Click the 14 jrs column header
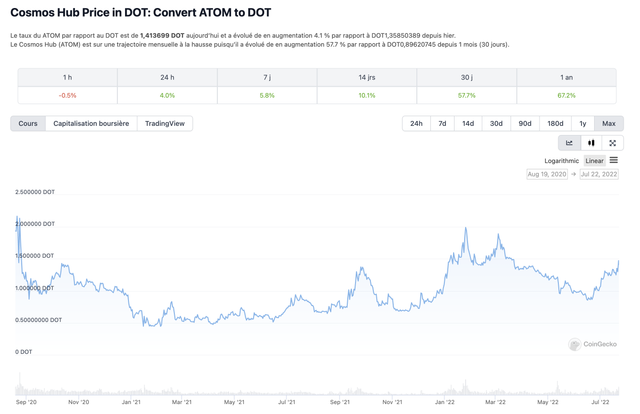The height and width of the screenshot is (414, 640). click(367, 78)
